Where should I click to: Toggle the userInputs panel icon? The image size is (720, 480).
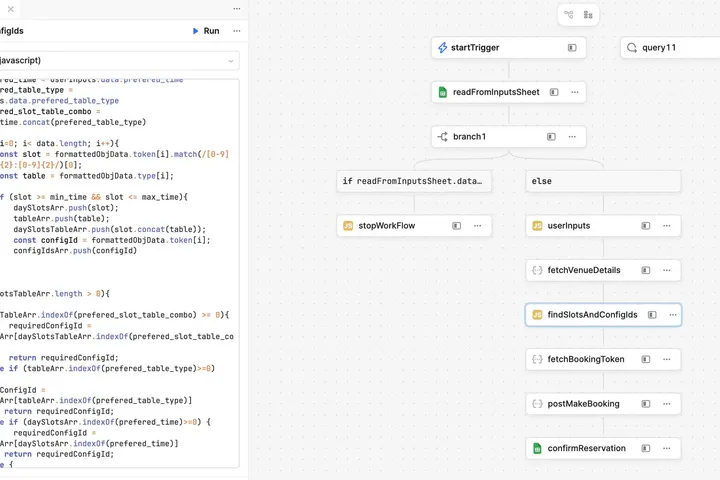(646, 226)
